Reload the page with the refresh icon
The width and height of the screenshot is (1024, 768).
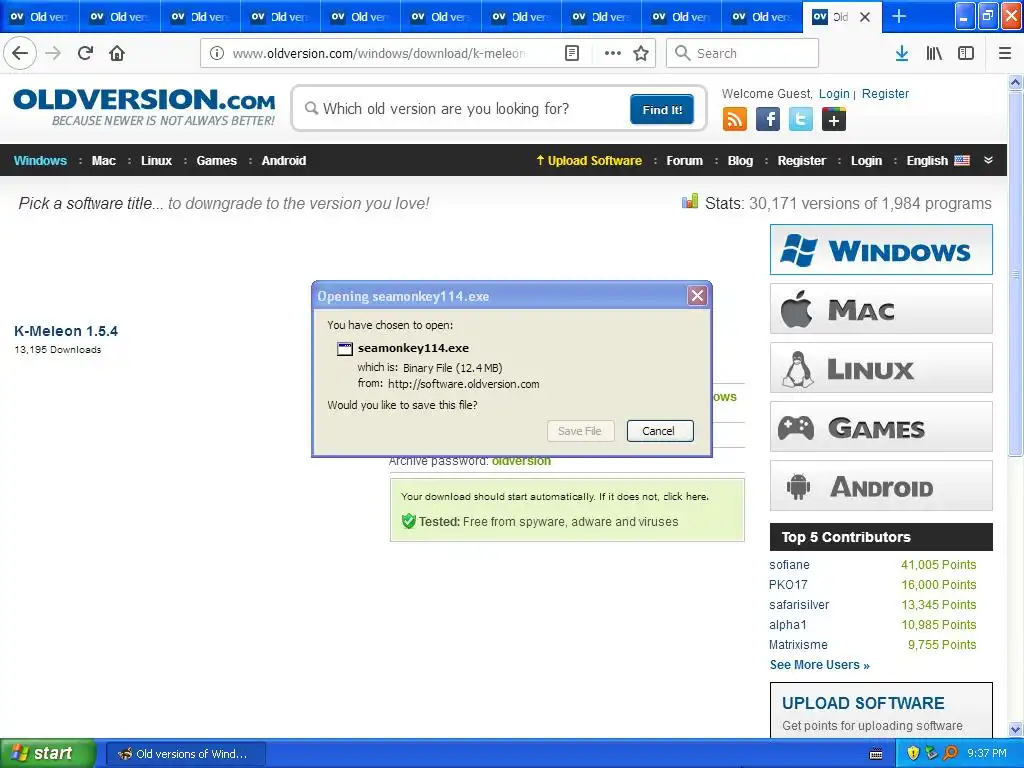tap(85, 53)
